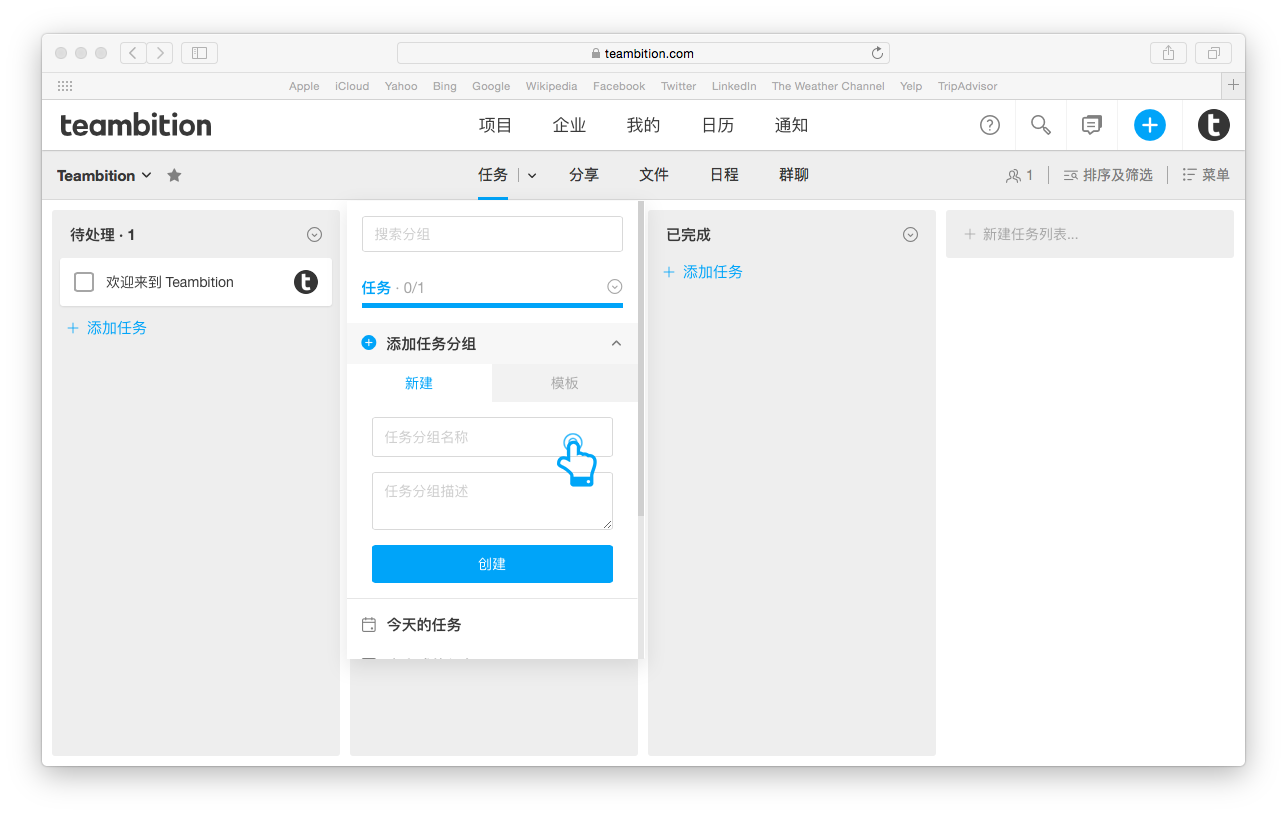Screen dimensions: 1287x816
Task: Open The Weather Channel bookmark
Action: (x=828, y=86)
